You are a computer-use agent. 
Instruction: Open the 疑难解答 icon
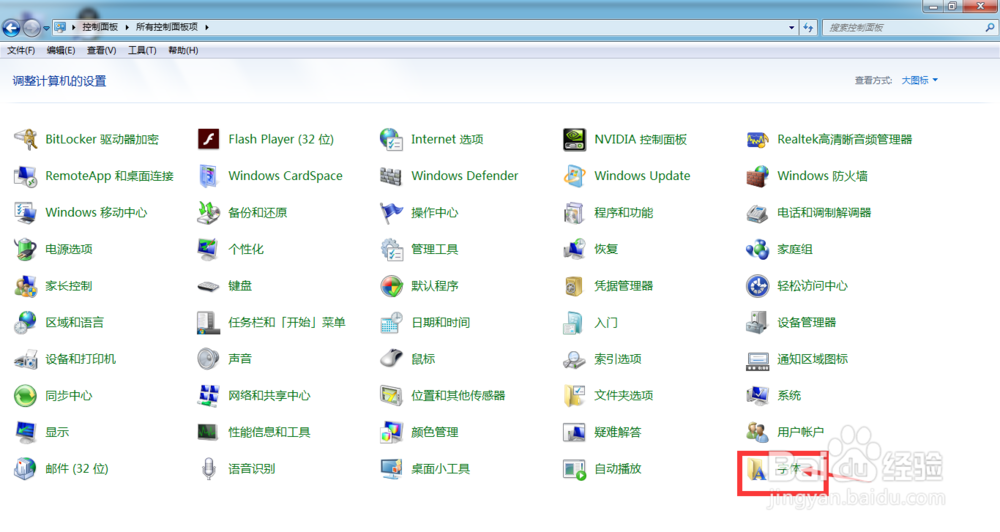pyautogui.click(x=575, y=432)
